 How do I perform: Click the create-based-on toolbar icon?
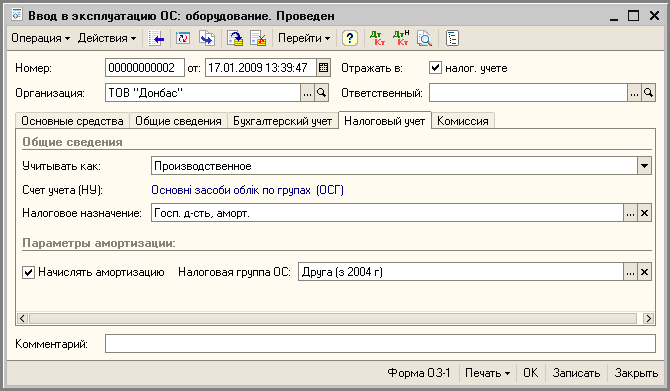tap(207, 38)
